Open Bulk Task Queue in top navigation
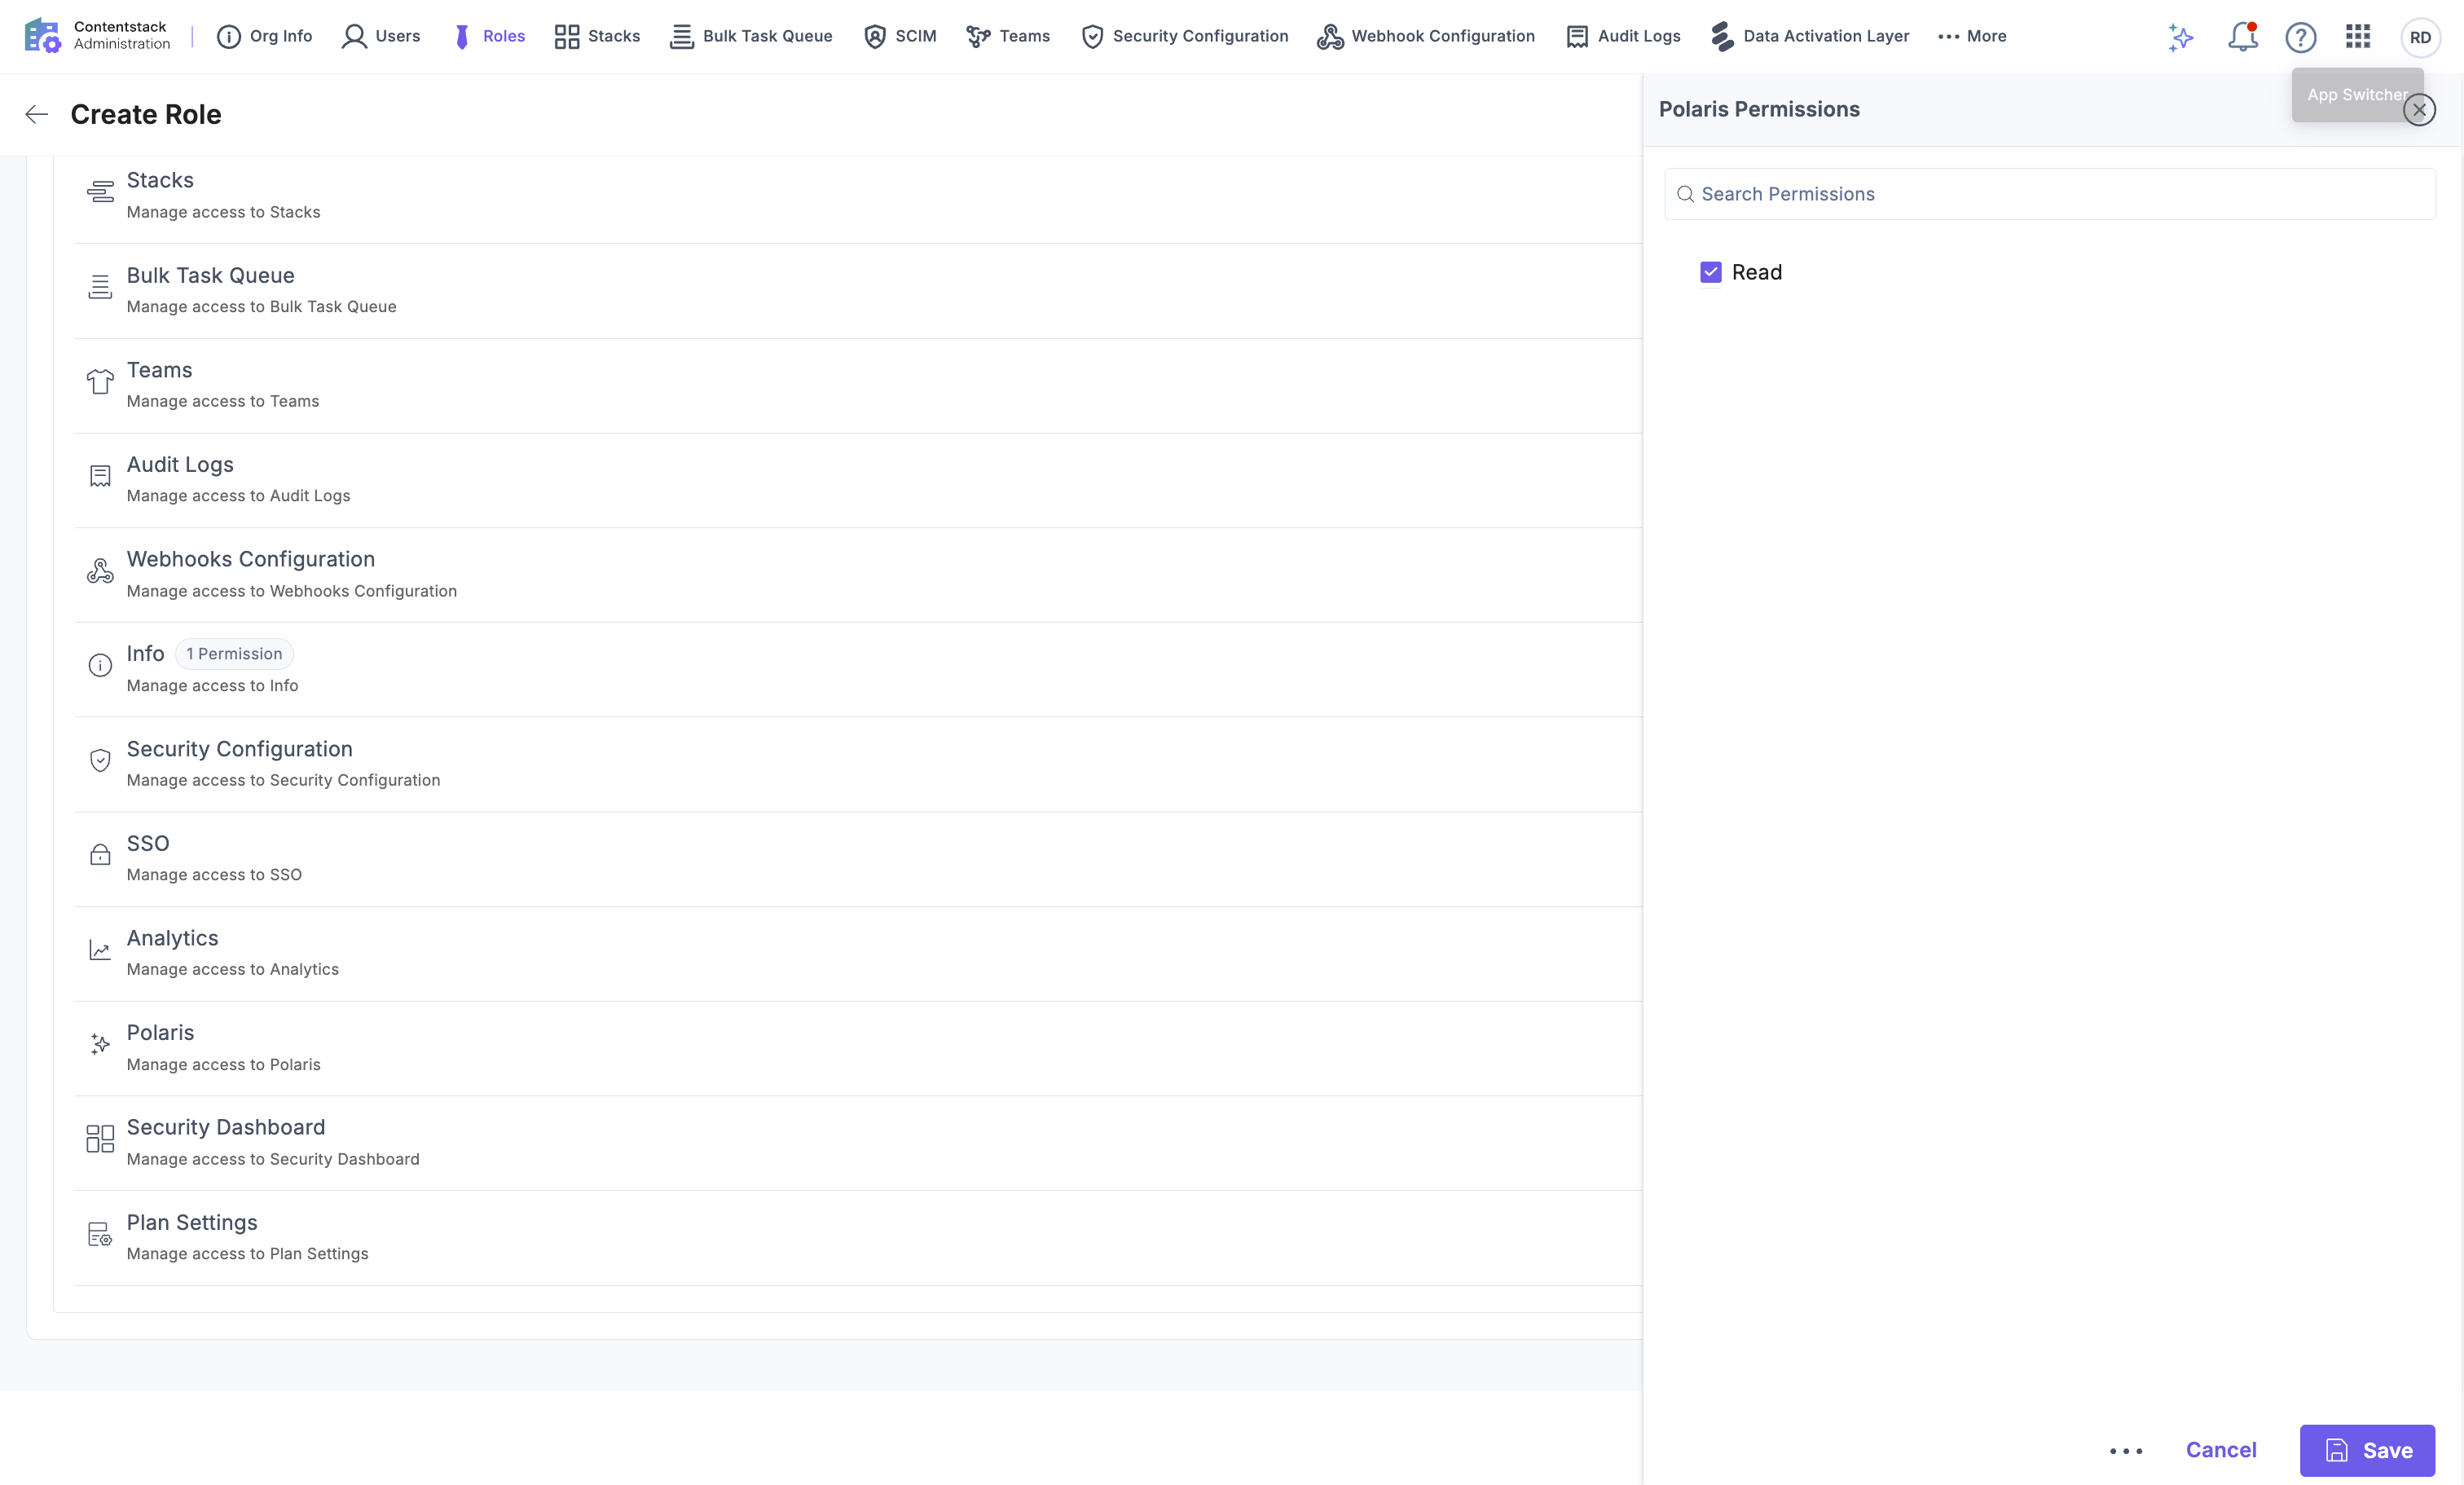 pos(751,36)
